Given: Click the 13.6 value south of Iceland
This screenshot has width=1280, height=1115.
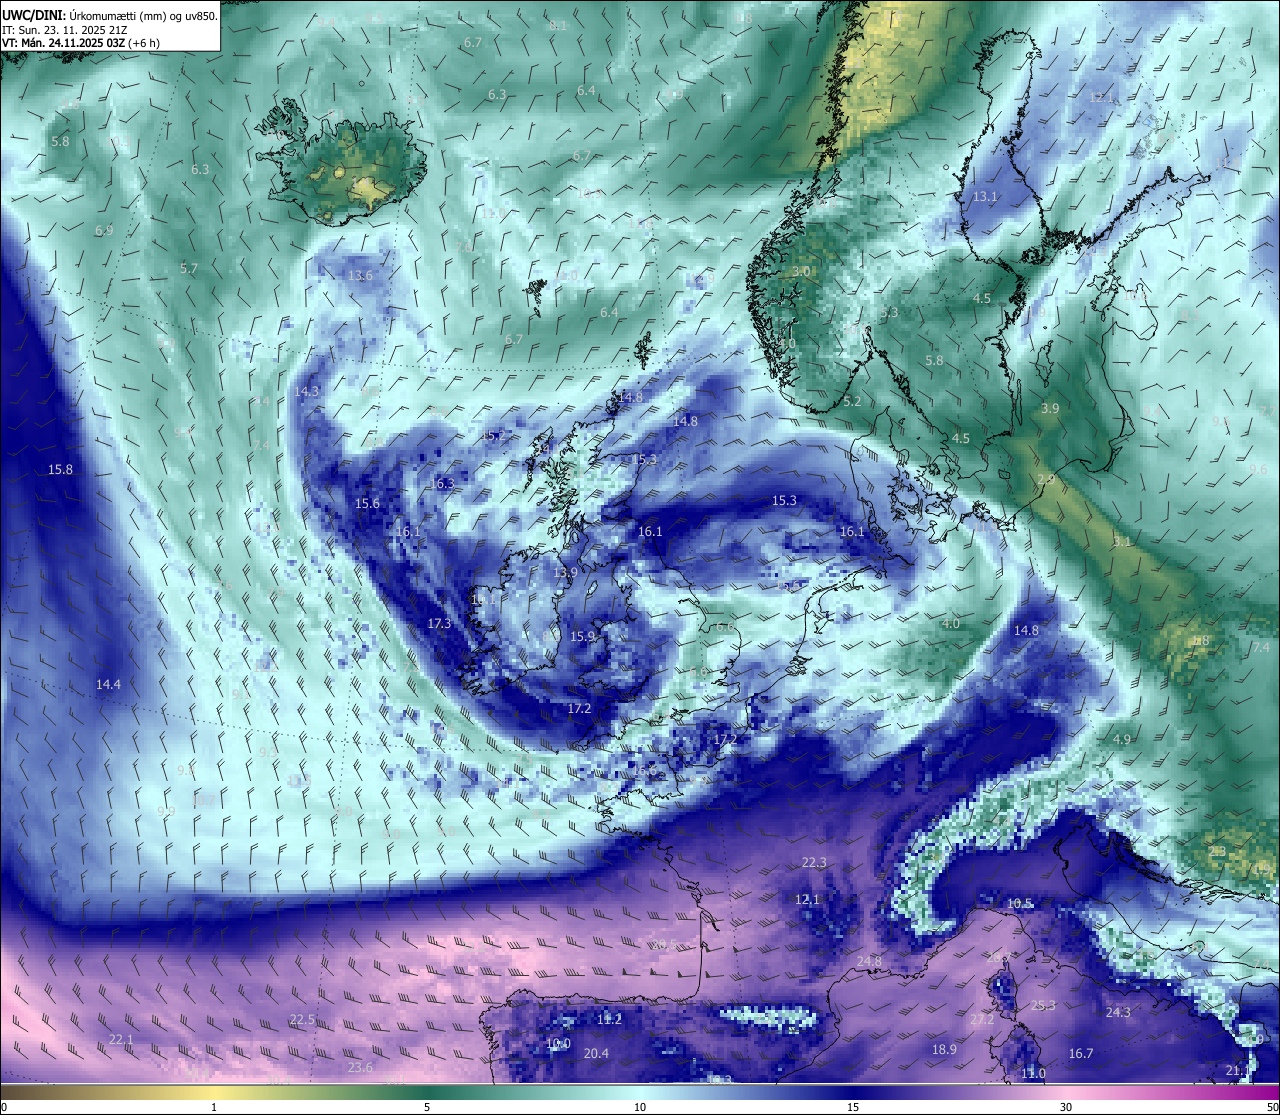Looking at the screenshot, I should pos(360,275).
